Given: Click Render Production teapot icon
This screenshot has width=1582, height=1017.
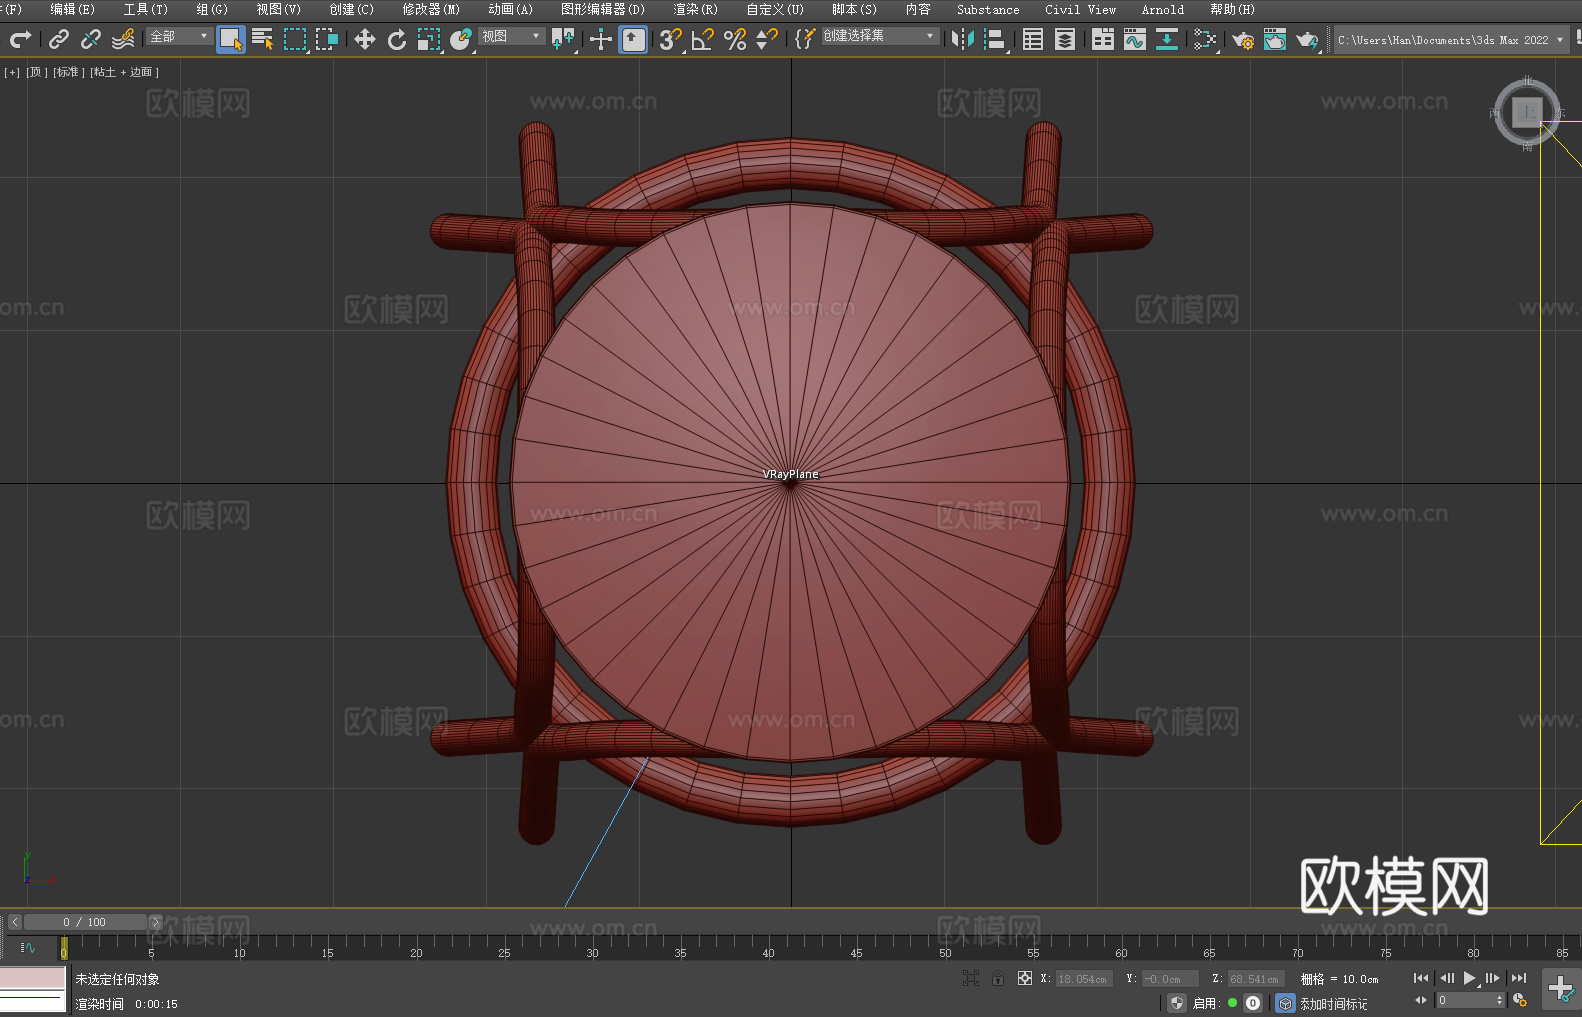Looking at the screenshot, I should [1307, 39].
